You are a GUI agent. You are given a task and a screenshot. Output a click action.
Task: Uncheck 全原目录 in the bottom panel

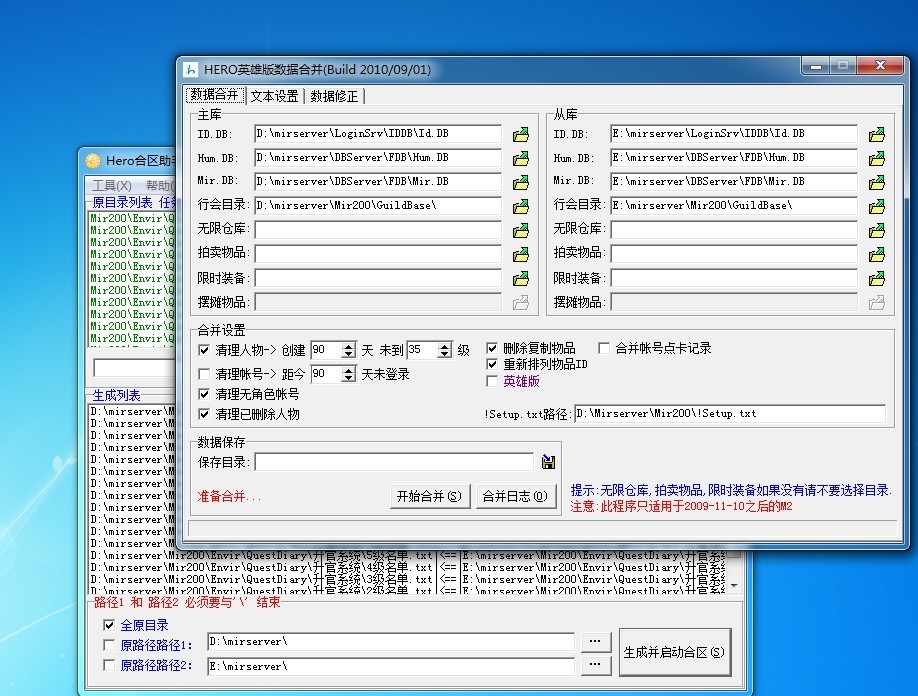pyautogui.click(x=110, y=624)
